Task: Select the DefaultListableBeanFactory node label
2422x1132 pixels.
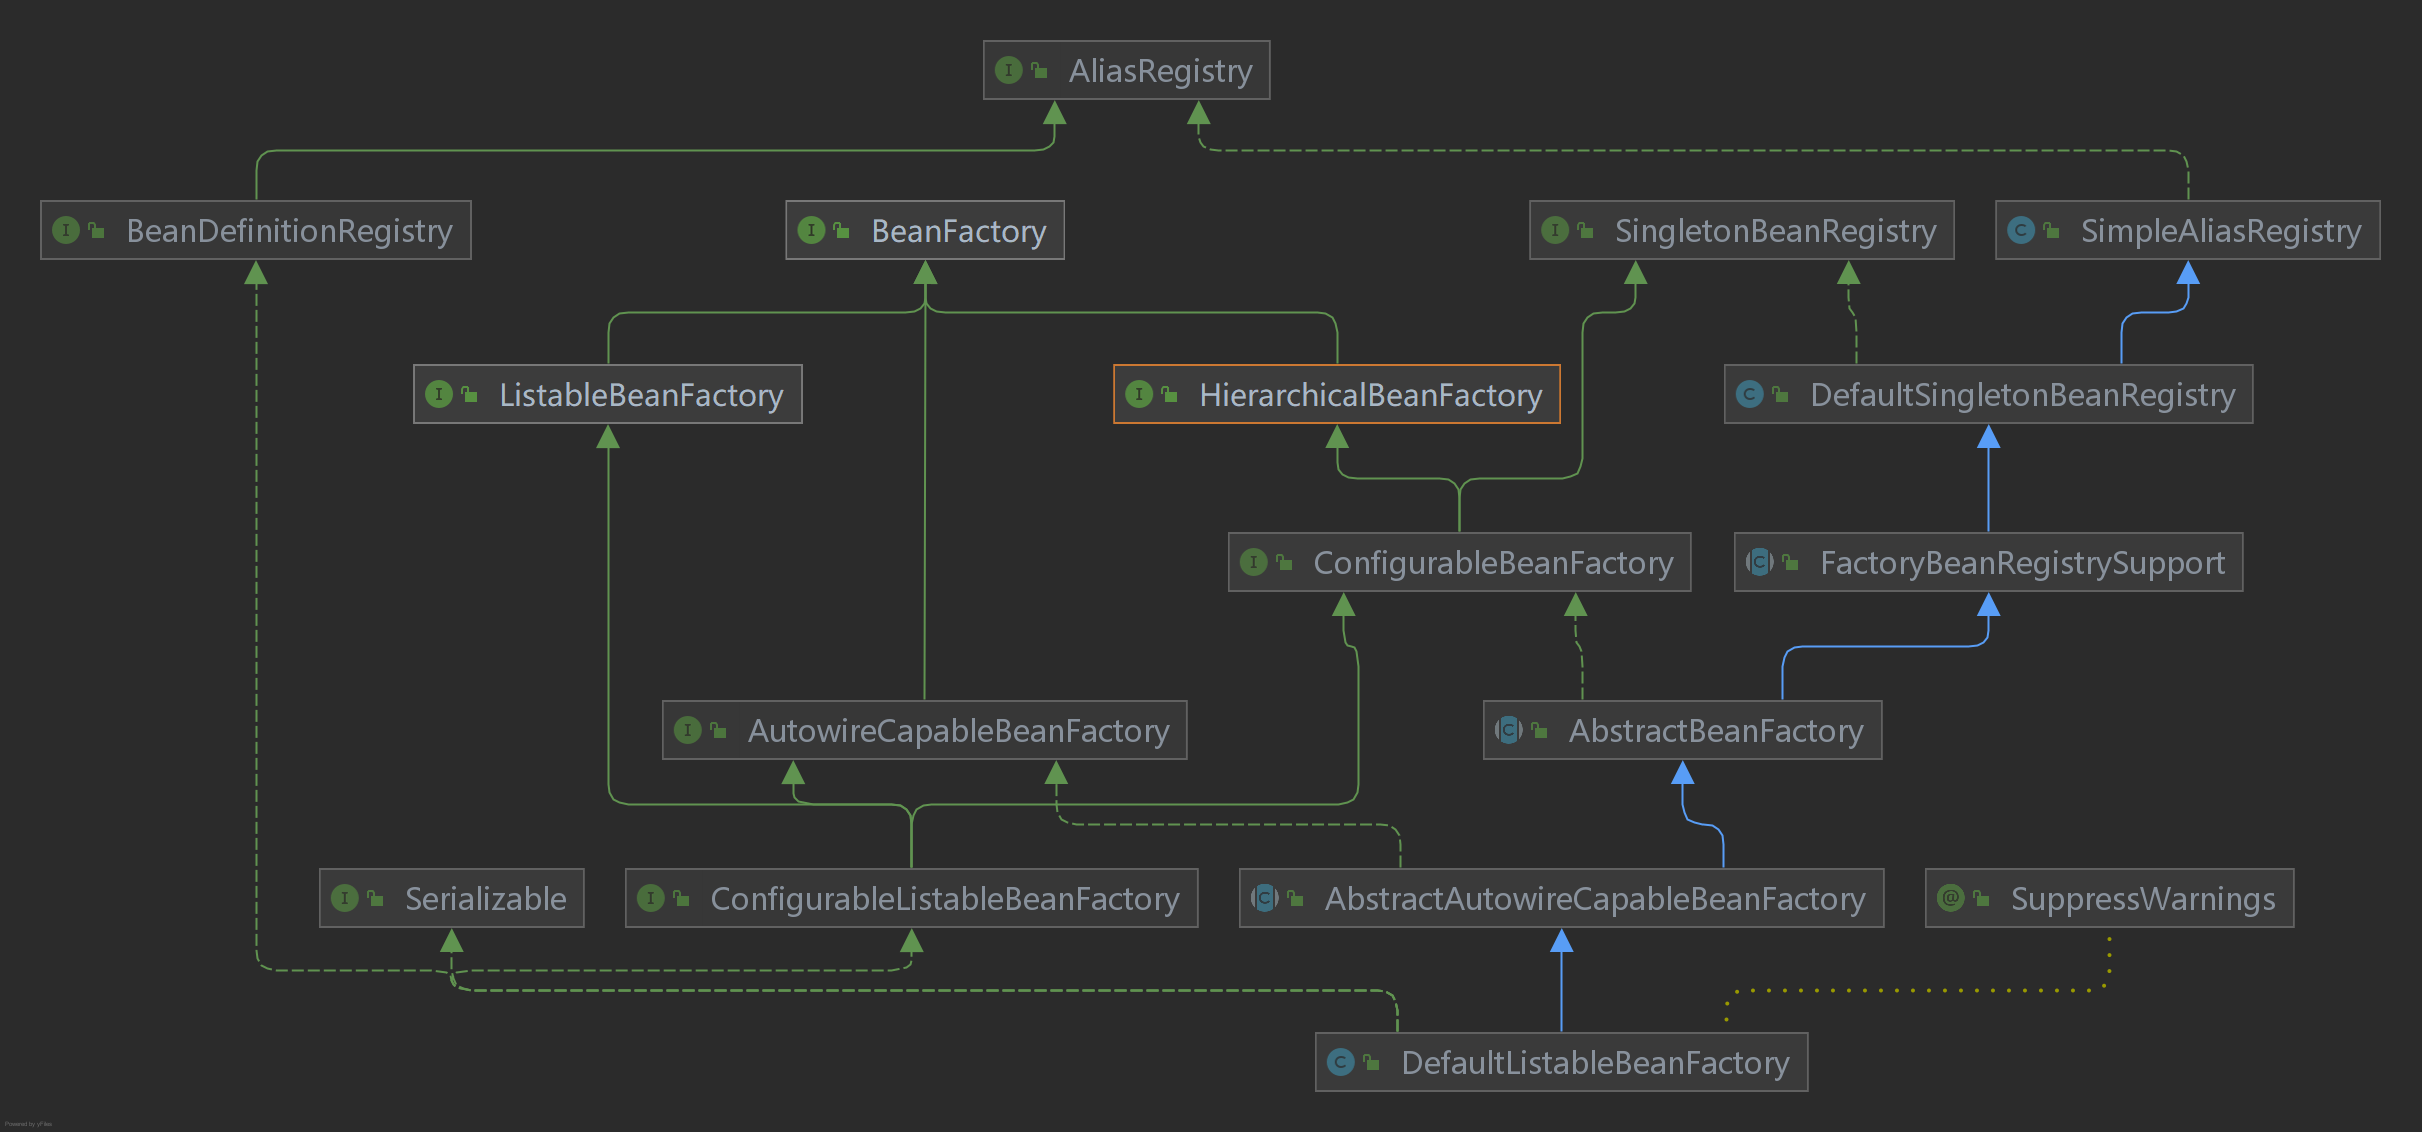Action: [1595, 1063]
